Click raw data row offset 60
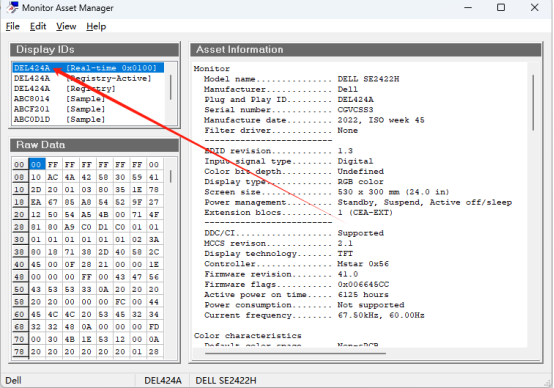The image size is (554, 388). click(x=19, y=314)
